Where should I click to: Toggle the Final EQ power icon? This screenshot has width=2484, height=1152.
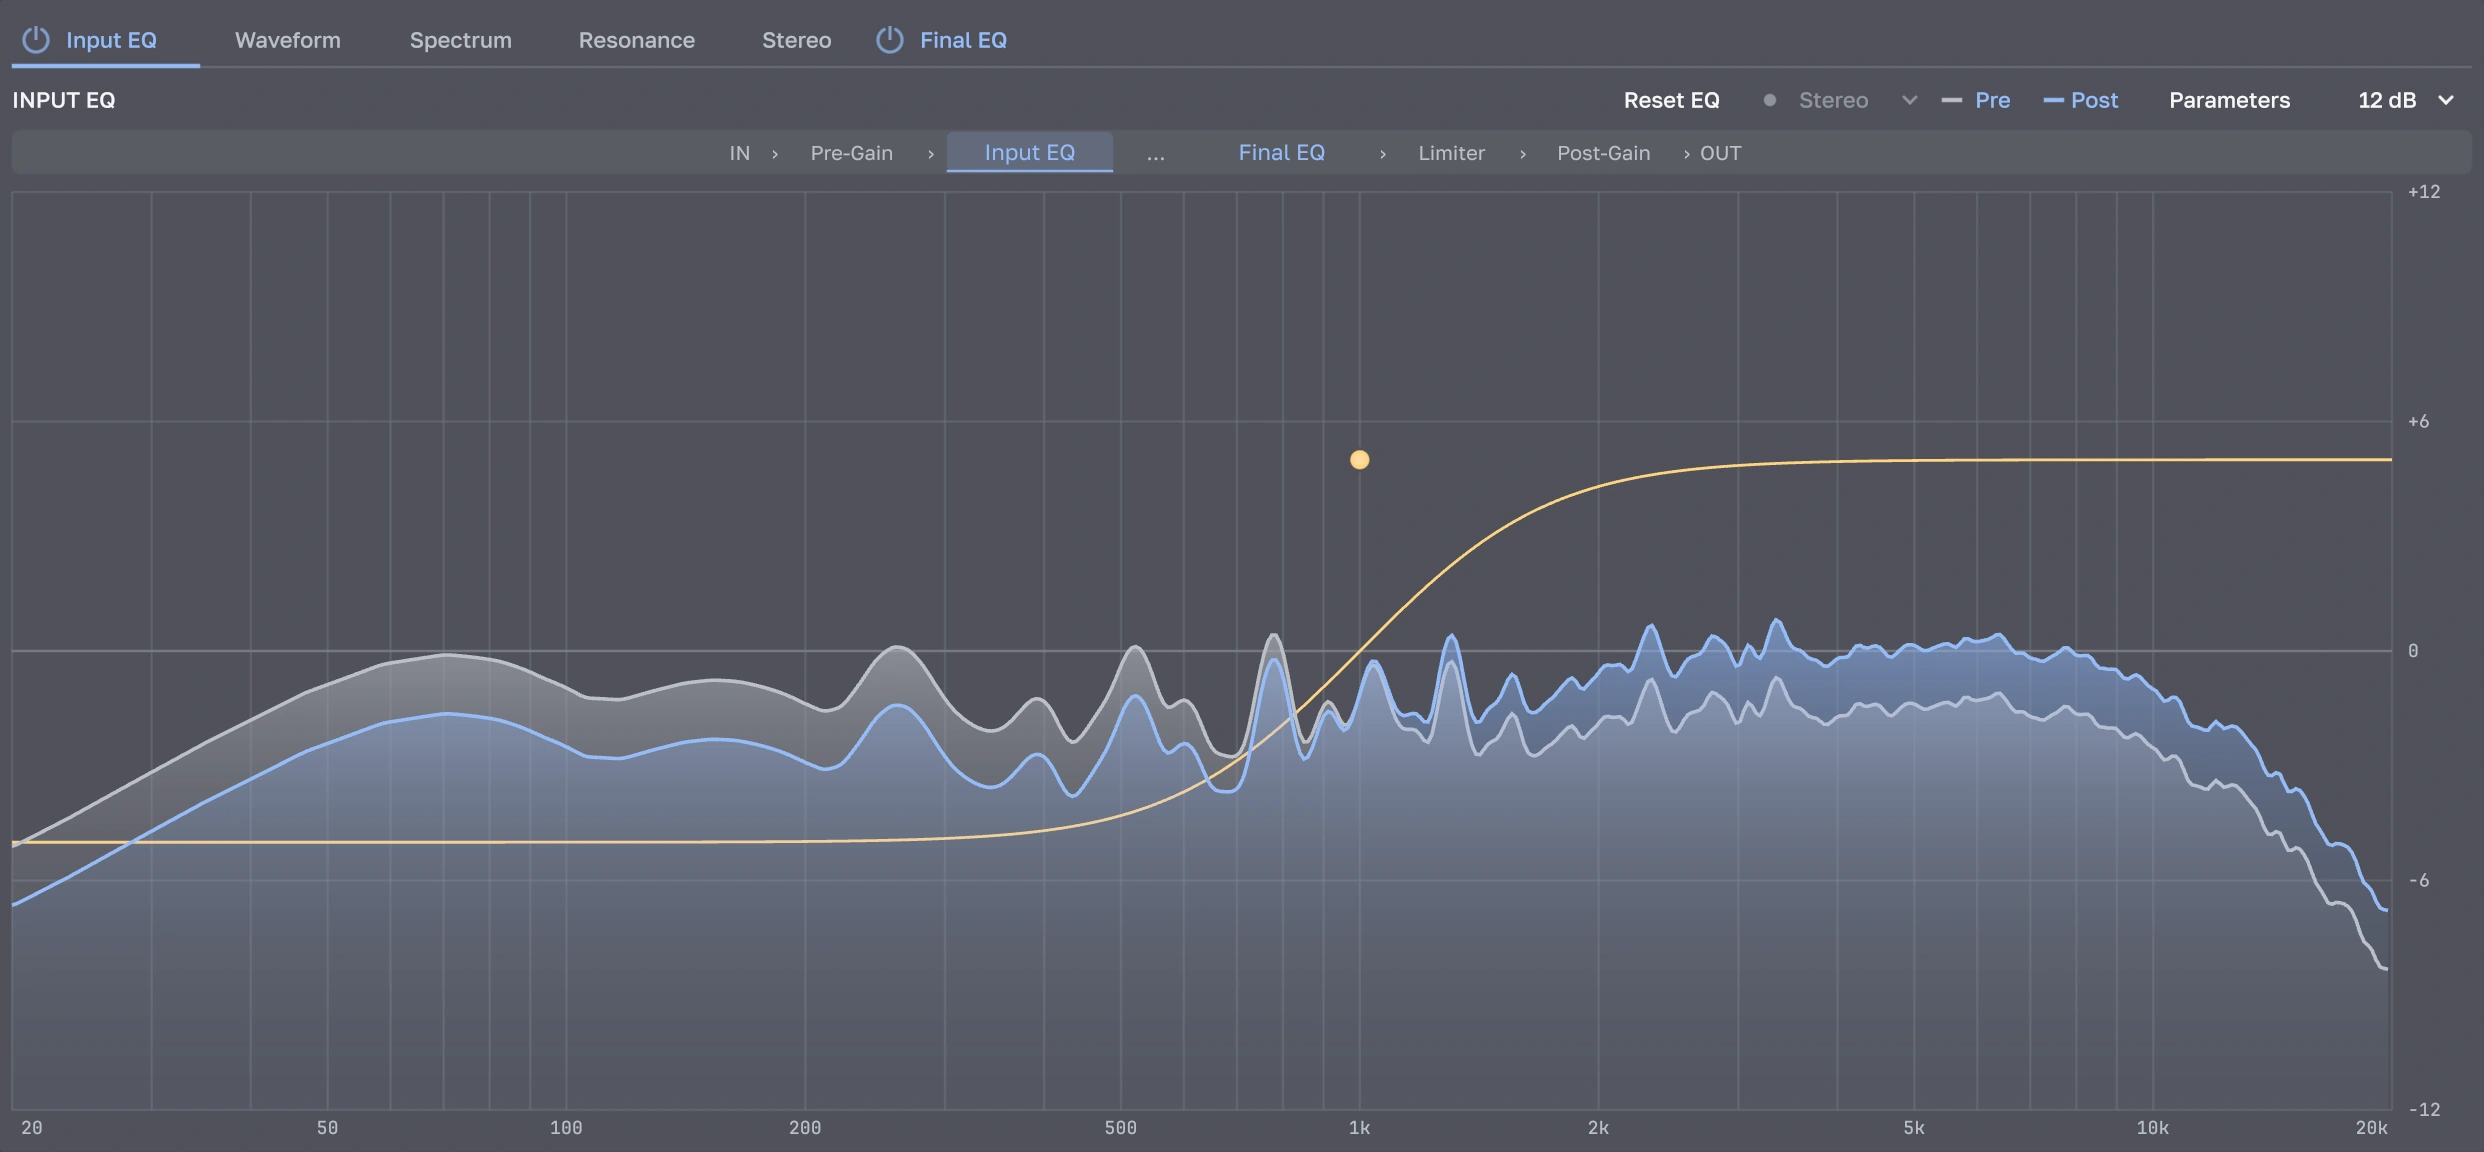(x=890, y=40)
